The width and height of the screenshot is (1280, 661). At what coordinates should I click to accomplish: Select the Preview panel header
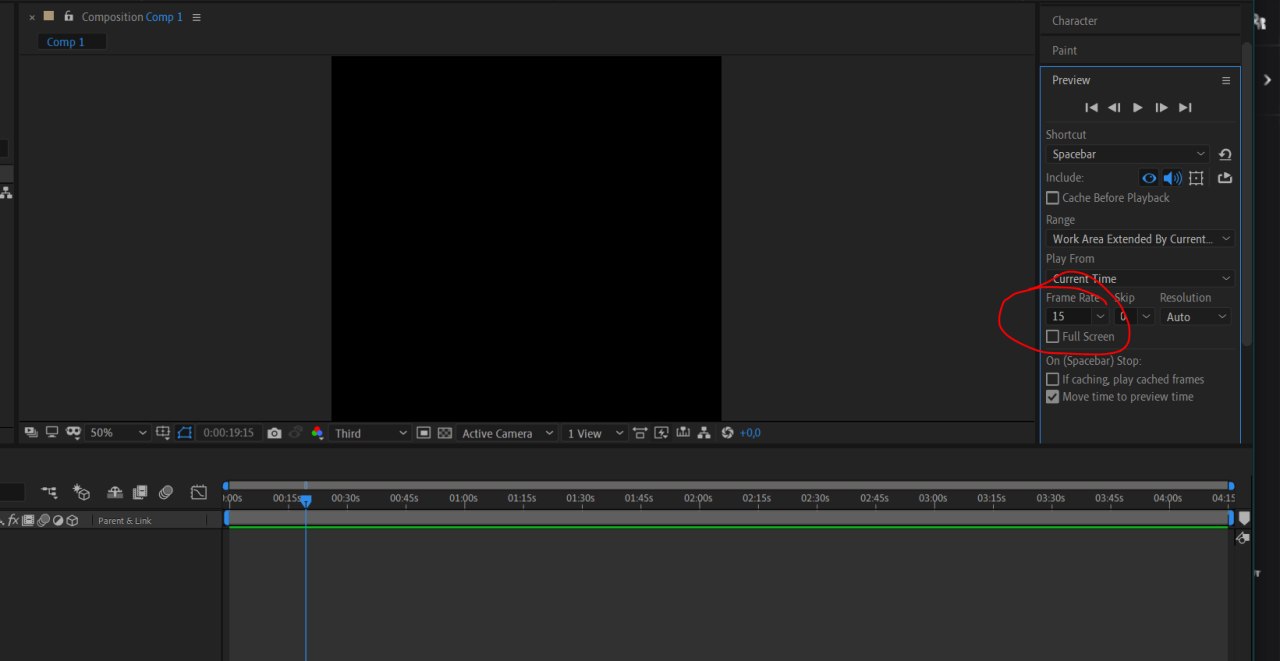pyautogui.click(x=1071, y=80)
